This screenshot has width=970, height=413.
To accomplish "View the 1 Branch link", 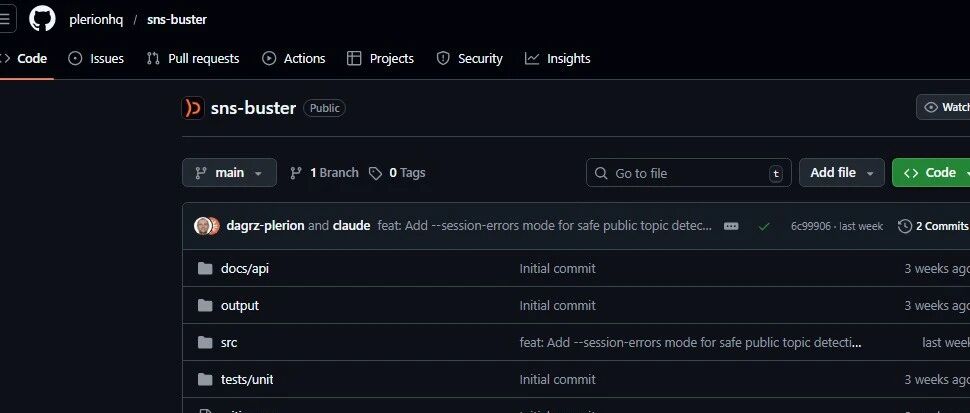I will point(324,173).
